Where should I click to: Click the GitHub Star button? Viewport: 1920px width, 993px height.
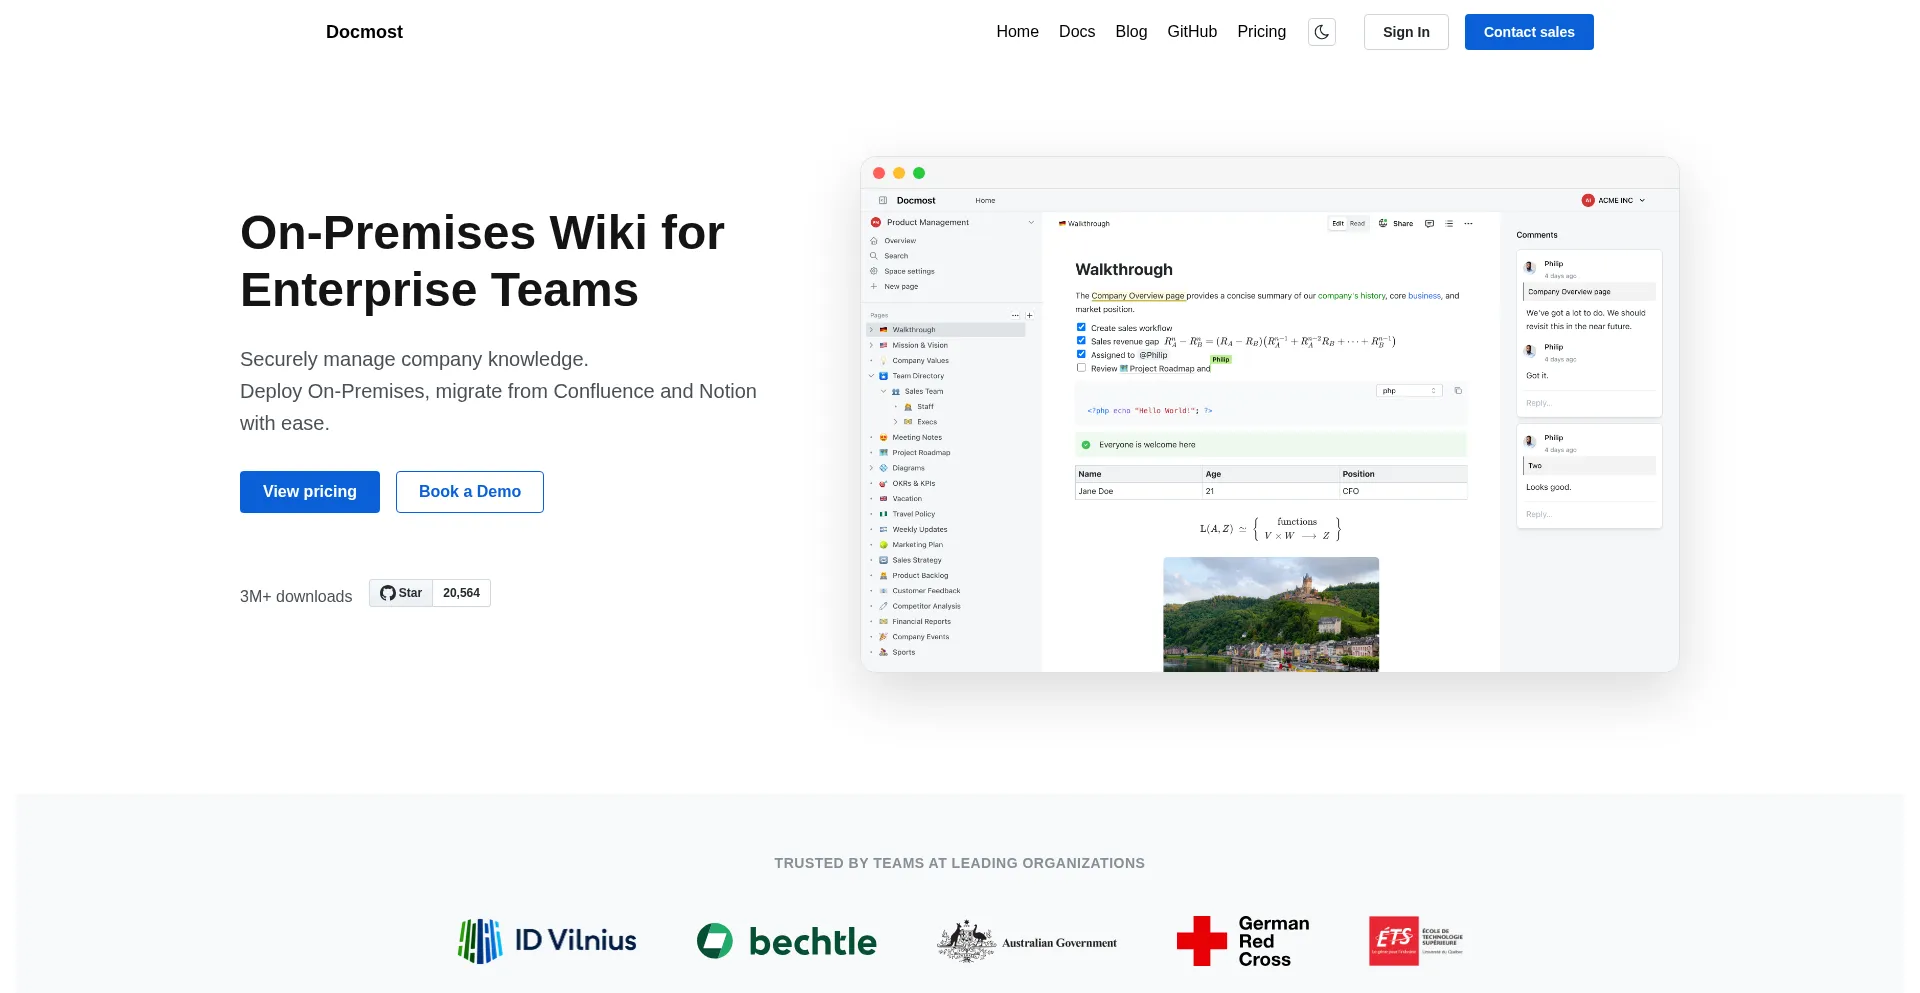coord(401,593)
